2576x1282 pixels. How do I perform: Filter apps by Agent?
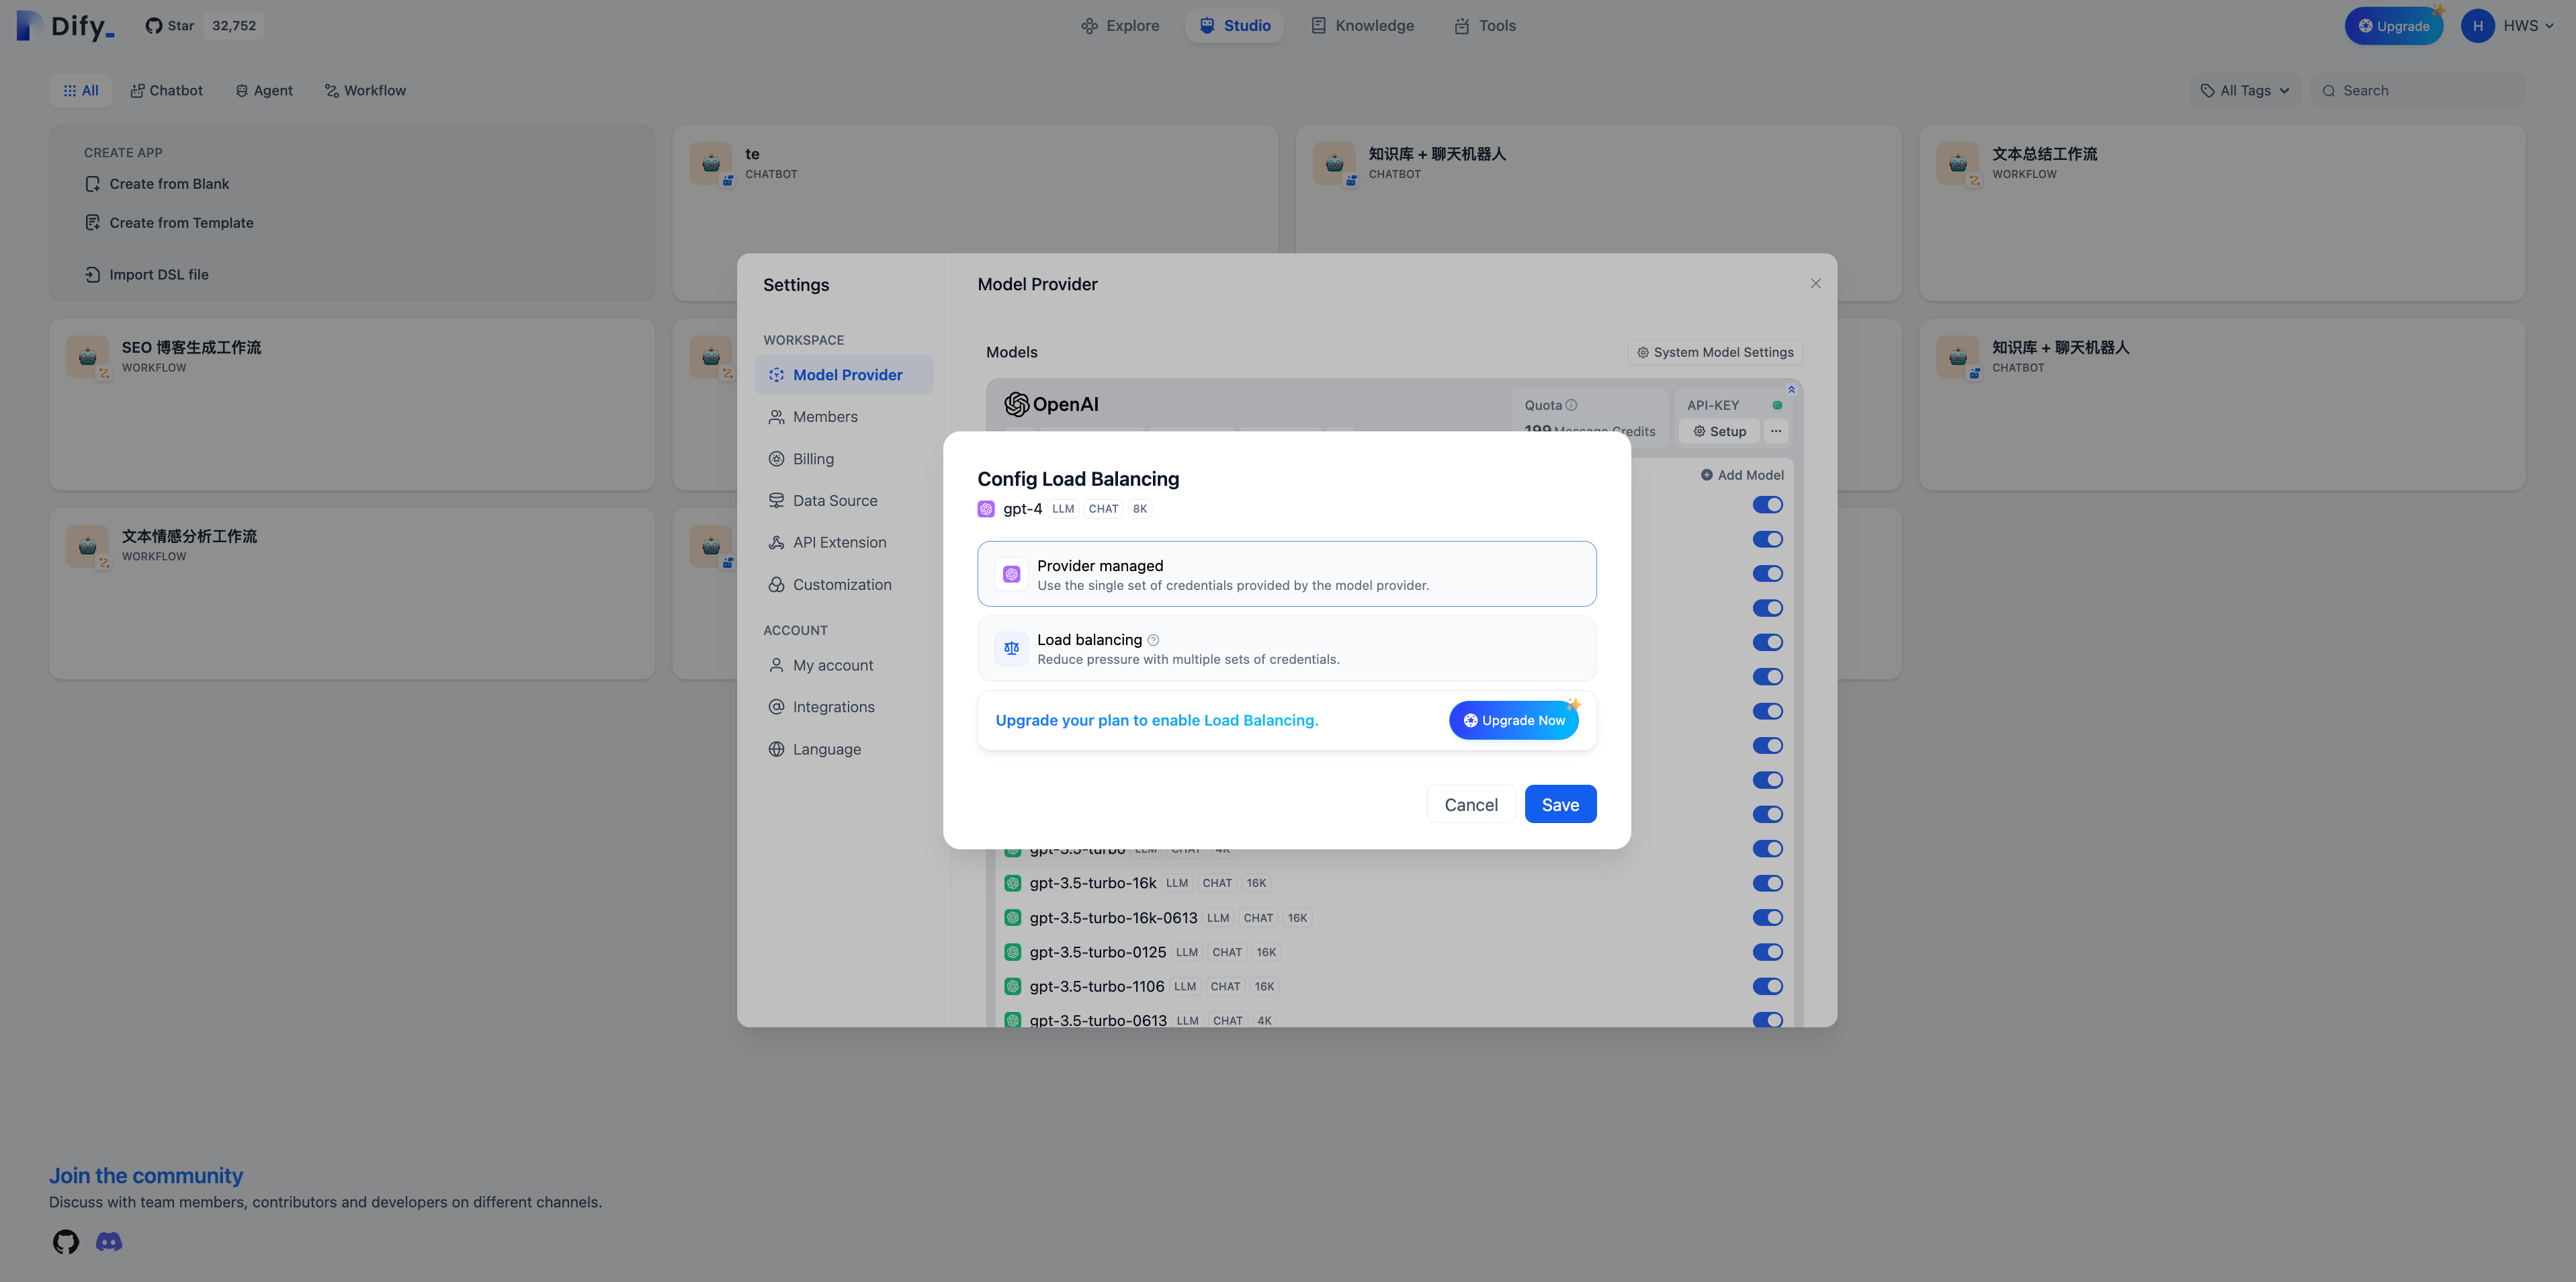click(264, 91)
